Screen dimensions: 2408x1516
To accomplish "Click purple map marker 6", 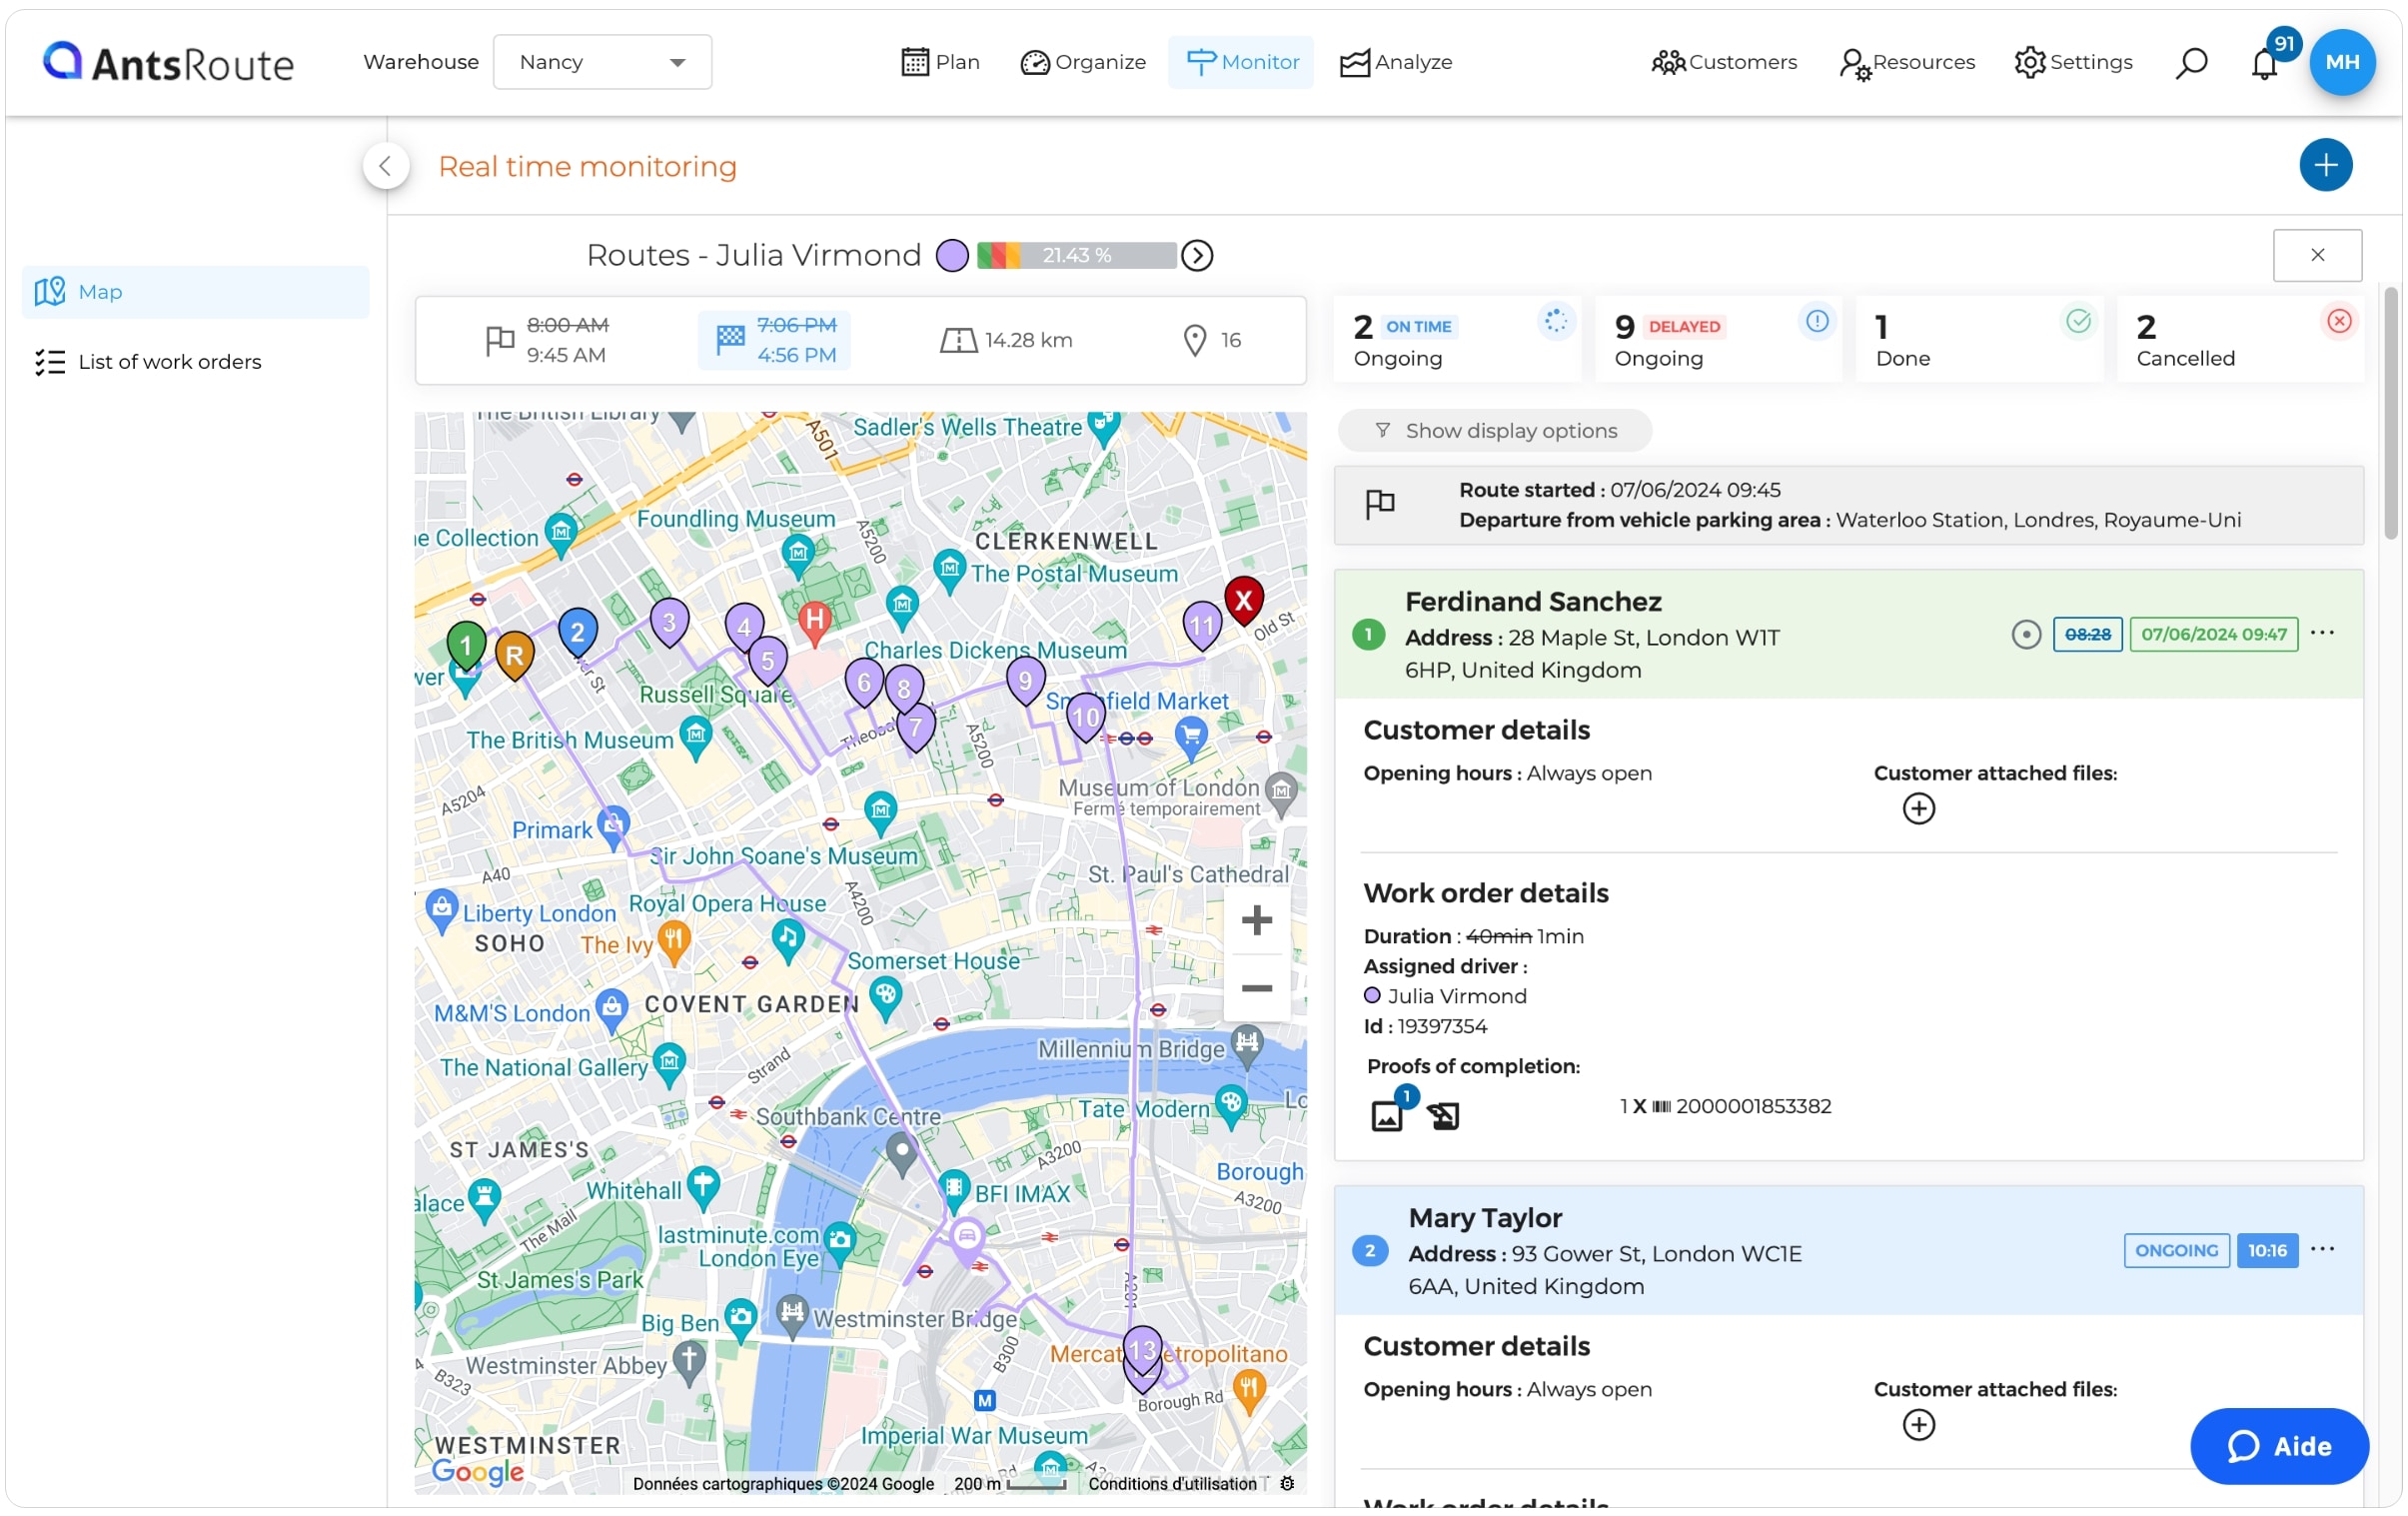I will pyautogui.click(x=864, y=684).
